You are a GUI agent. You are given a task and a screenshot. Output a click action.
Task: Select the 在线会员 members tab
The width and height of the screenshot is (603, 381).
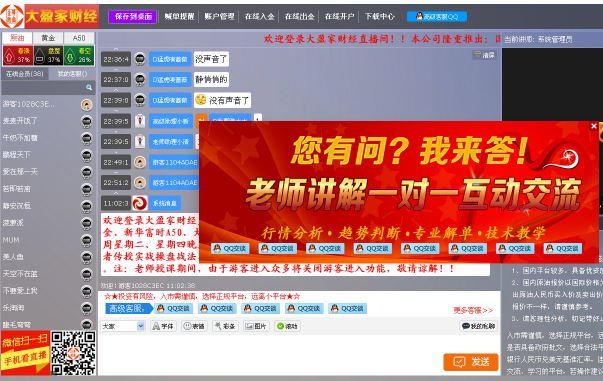[25, 74]
